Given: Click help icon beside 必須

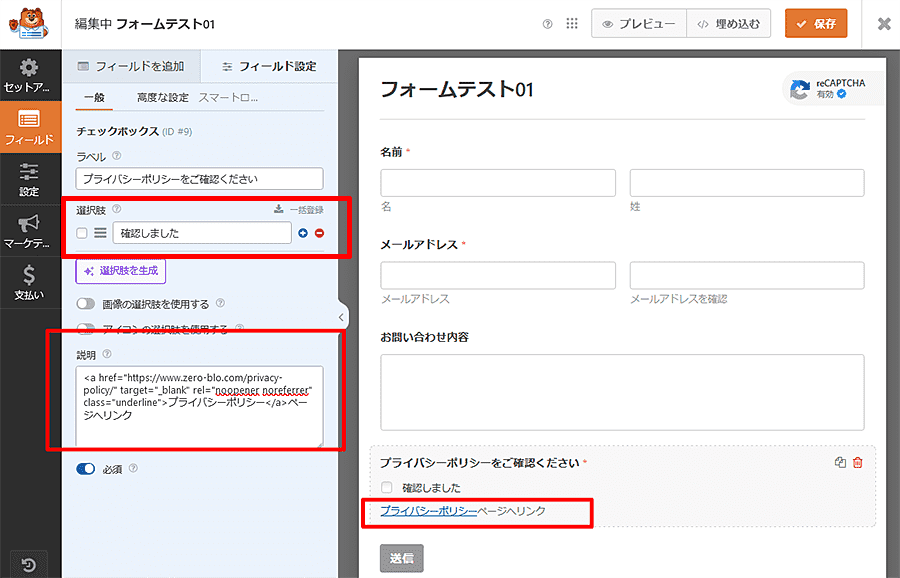Looking at the screenshot, I should click(x=133, y=468).
